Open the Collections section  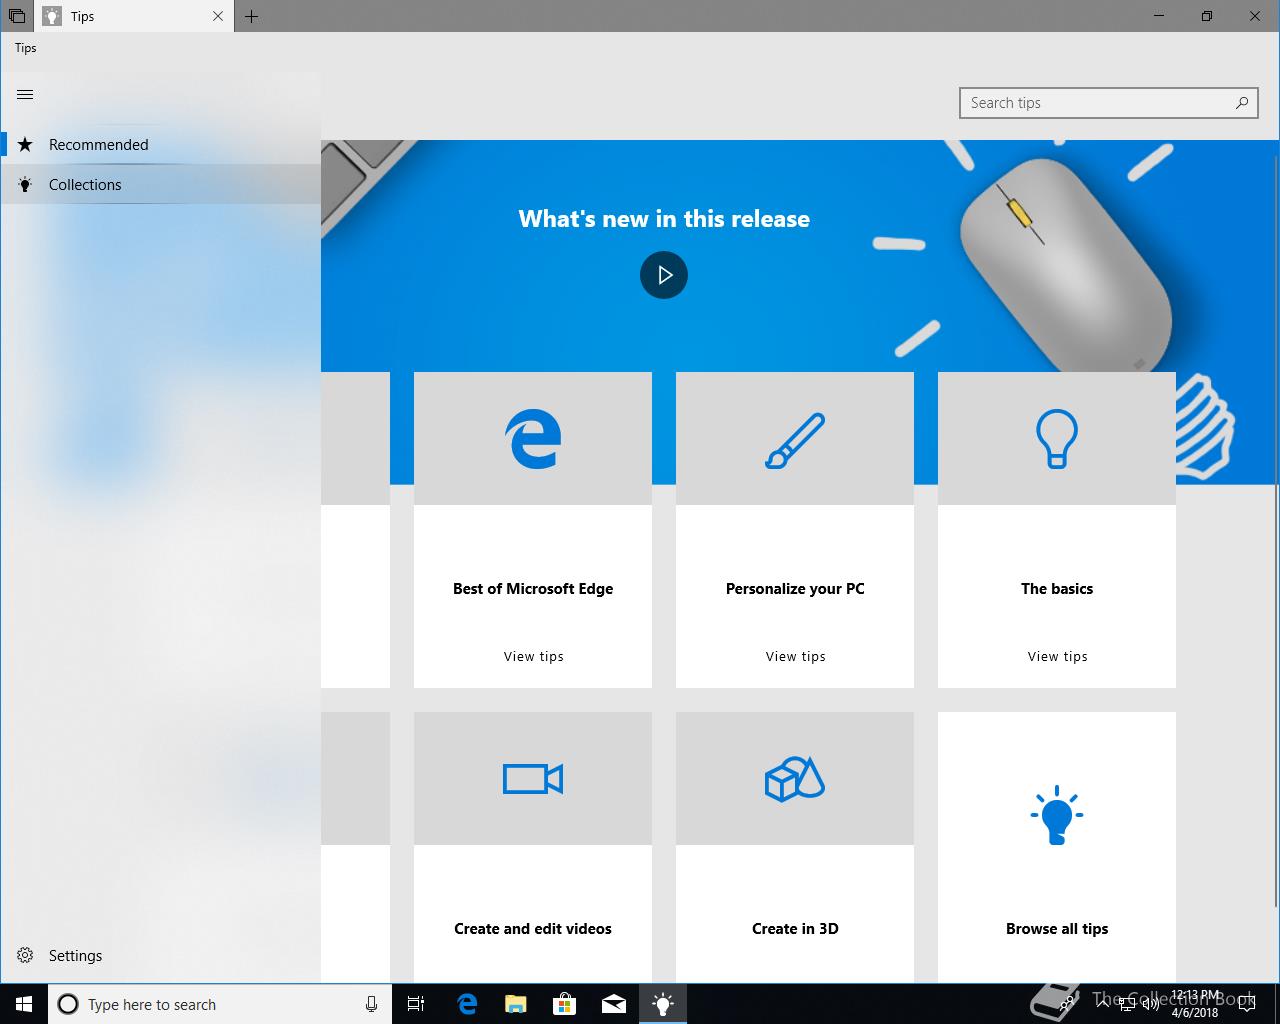pyautogui.click(x=160, y=184)
